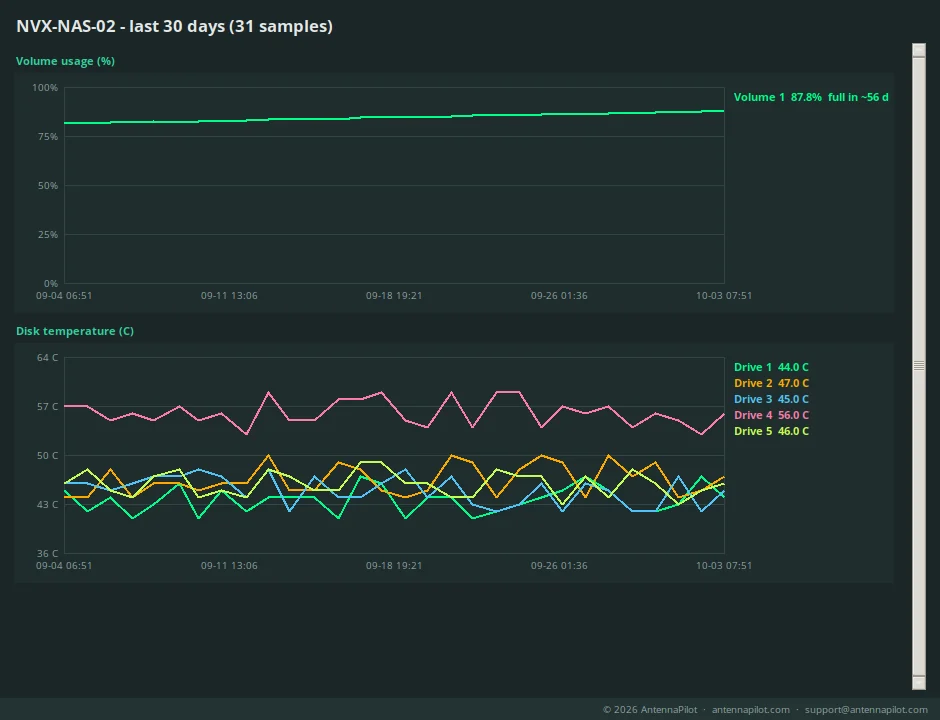Image resolution: width=940 pixels, height=720 pixels.
Task: Click the 100% axis label in Volume chart
Action: coord(45,88)
